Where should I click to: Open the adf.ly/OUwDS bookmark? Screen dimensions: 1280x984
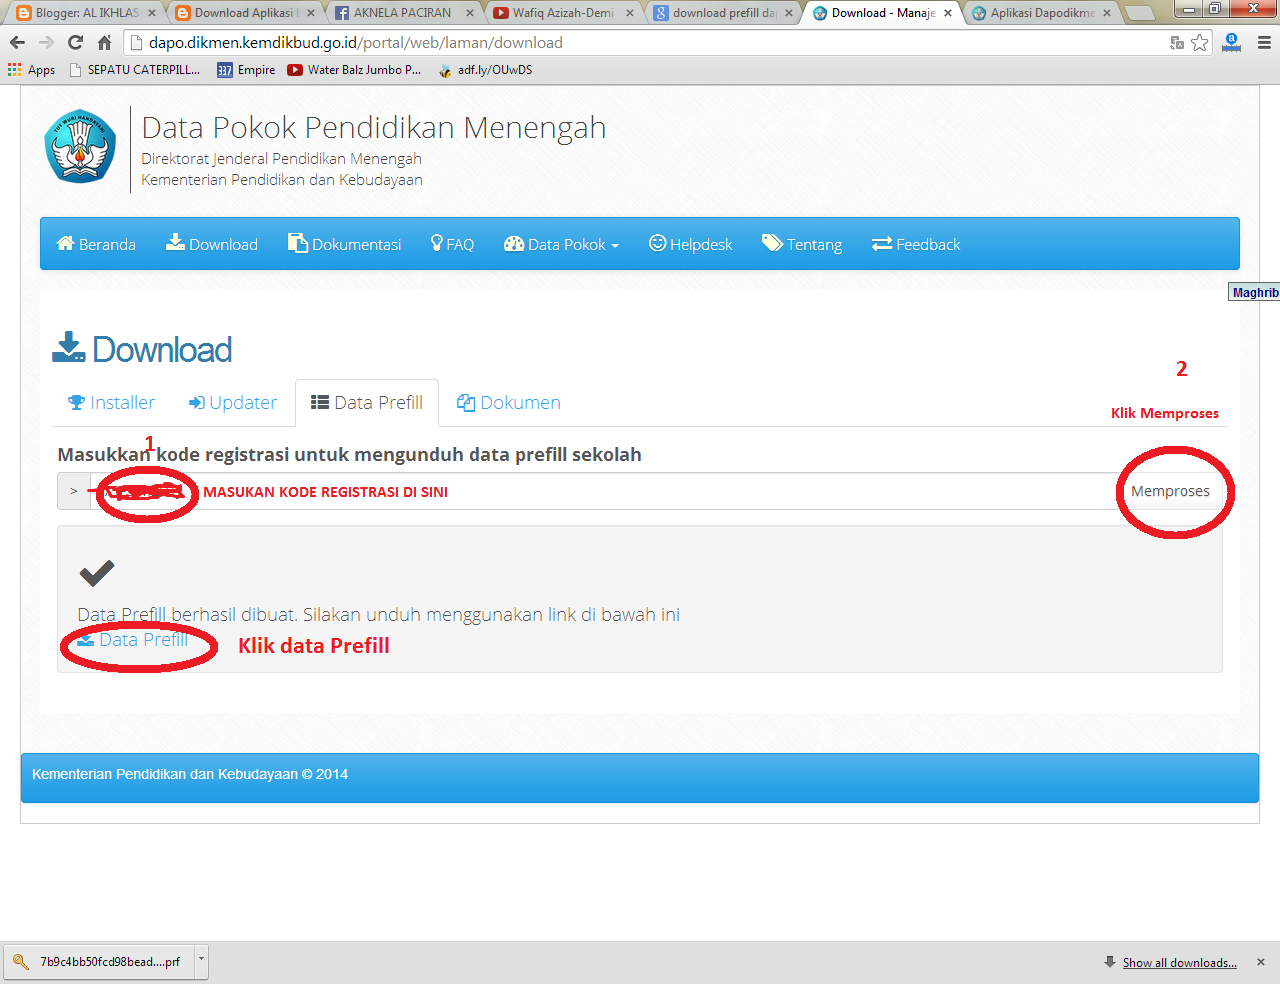coord(486,70)
